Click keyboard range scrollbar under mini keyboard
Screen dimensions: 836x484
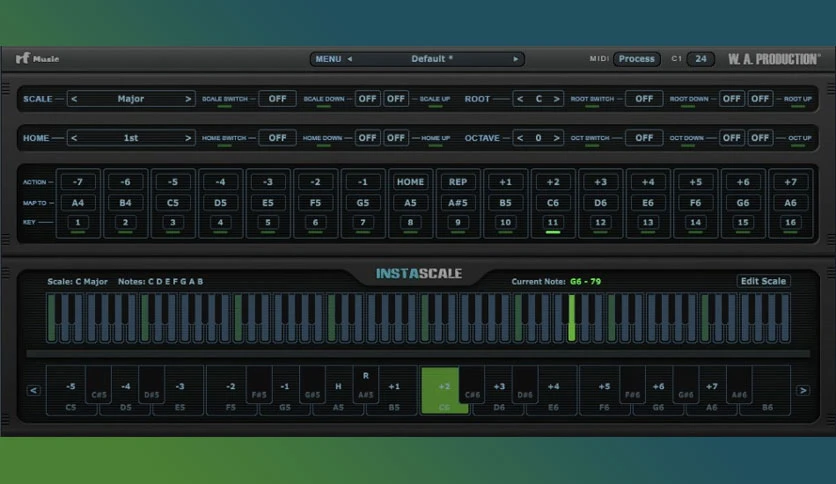[418, 353]
